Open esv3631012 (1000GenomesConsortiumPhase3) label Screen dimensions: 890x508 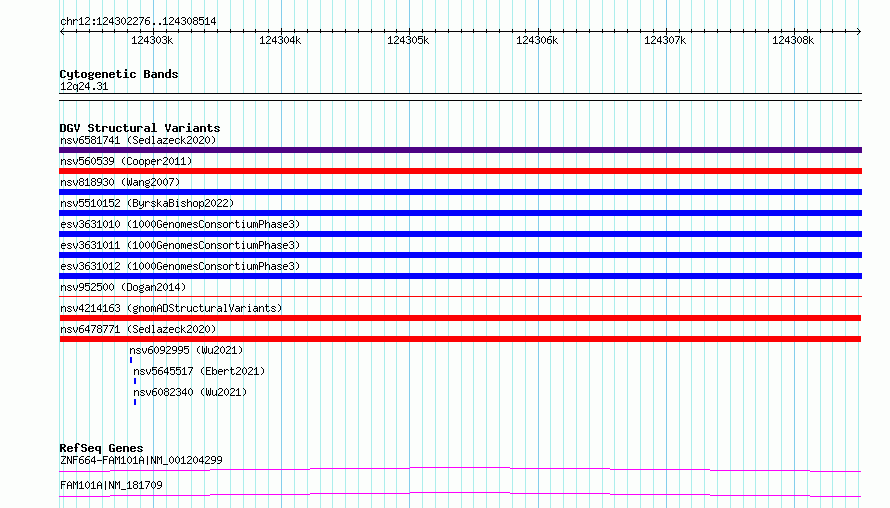[180, 266]
